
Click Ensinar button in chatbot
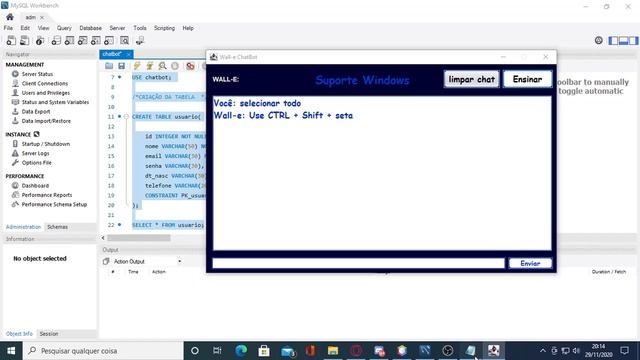pyautogui.click(x=527, y=79)
